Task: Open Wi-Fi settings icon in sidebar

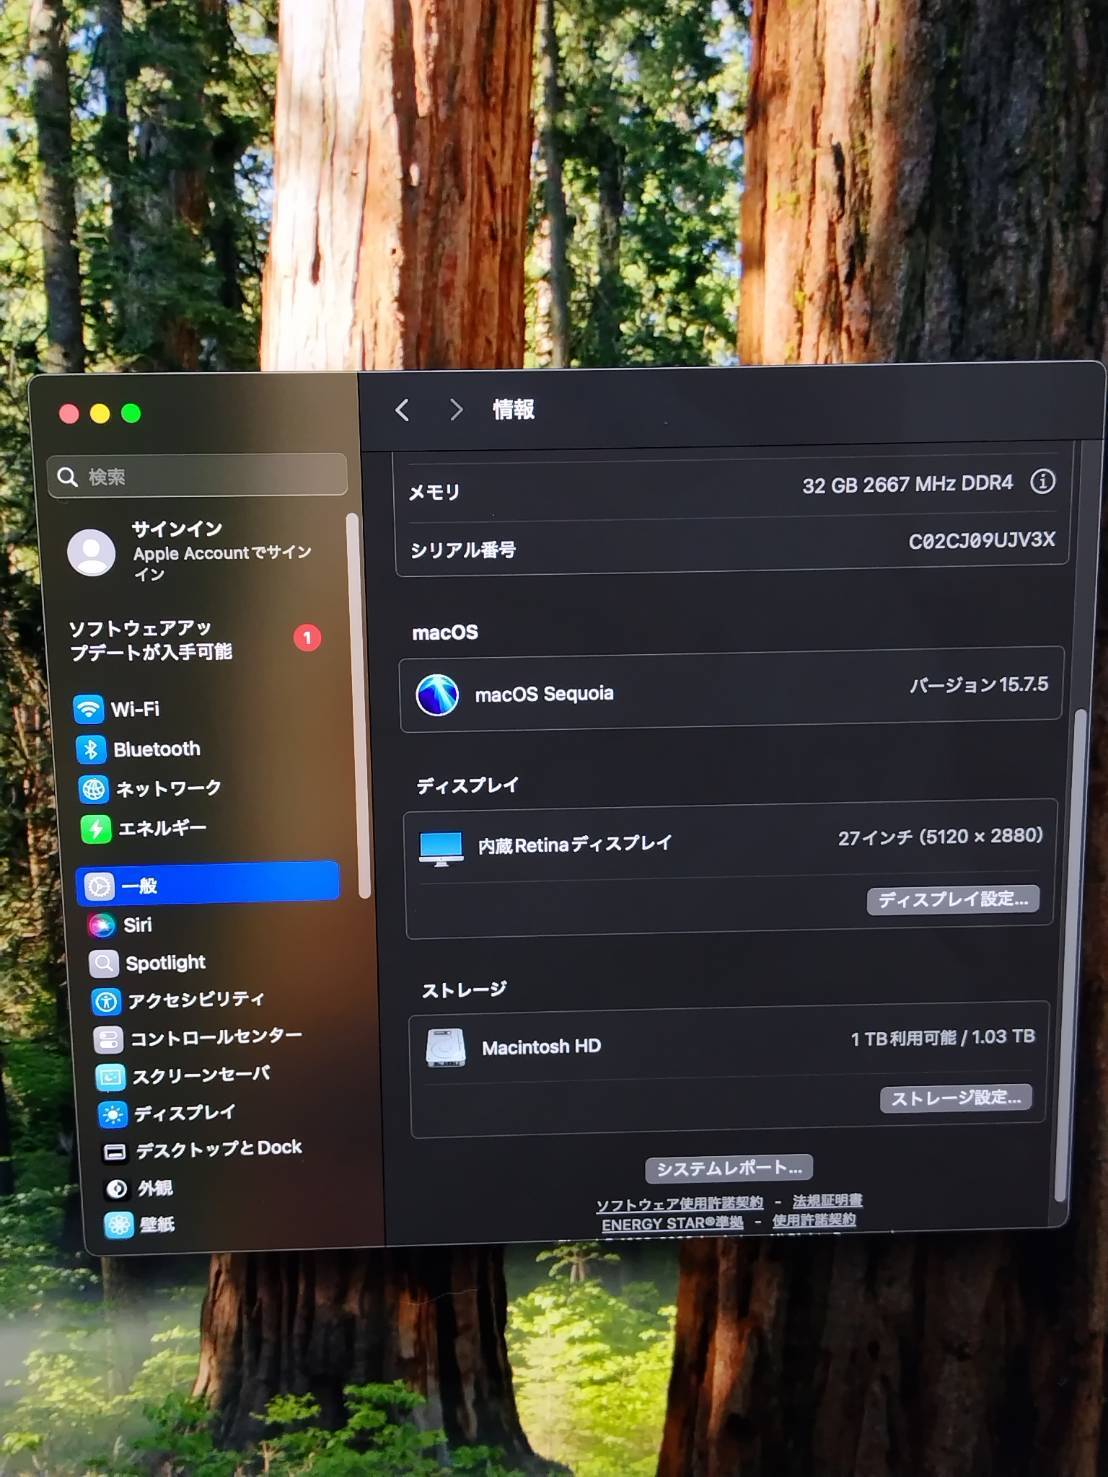Action: point(88,709)
